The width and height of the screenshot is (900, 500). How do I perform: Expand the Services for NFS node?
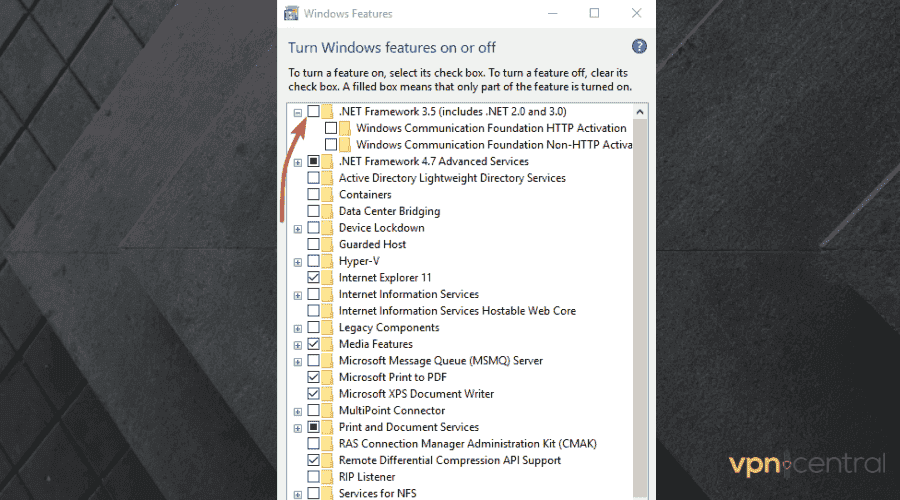pos(297,495)
